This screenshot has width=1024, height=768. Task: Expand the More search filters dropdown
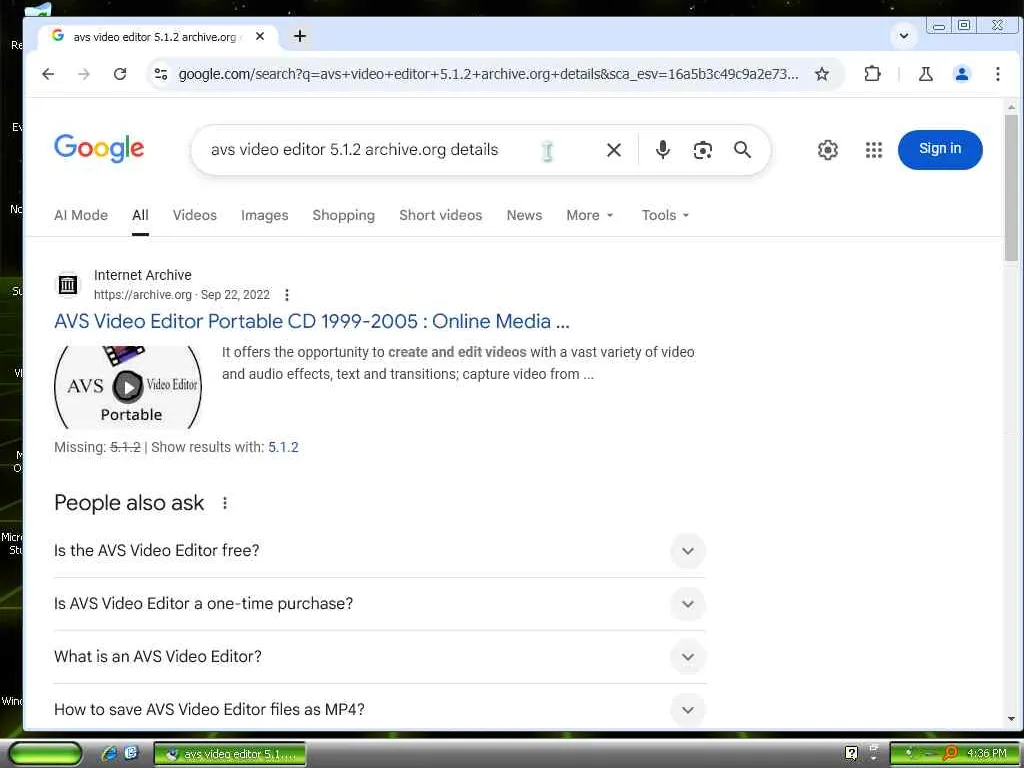590,216
